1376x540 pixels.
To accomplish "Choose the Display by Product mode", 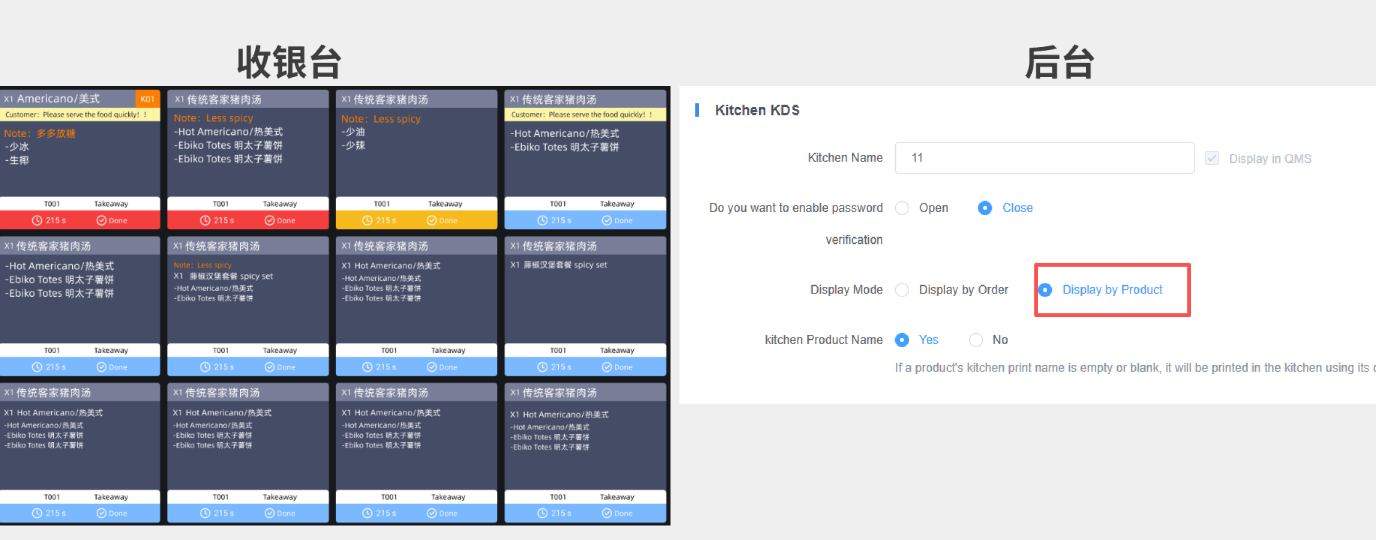I will 1046,290.
